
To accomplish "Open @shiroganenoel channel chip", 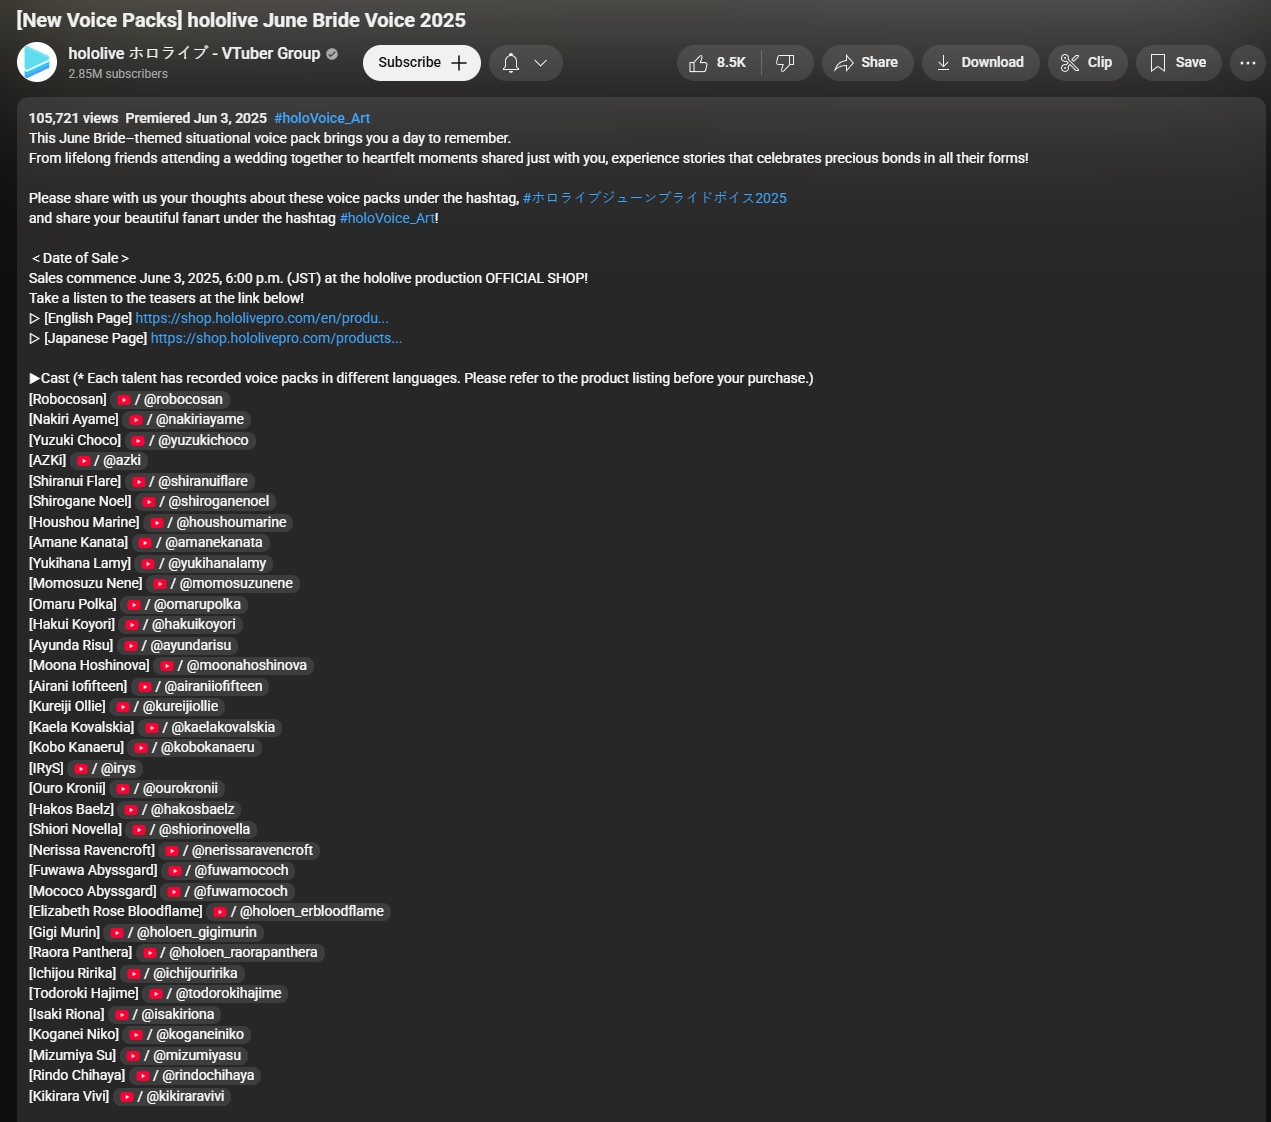I will pos(205,501).
